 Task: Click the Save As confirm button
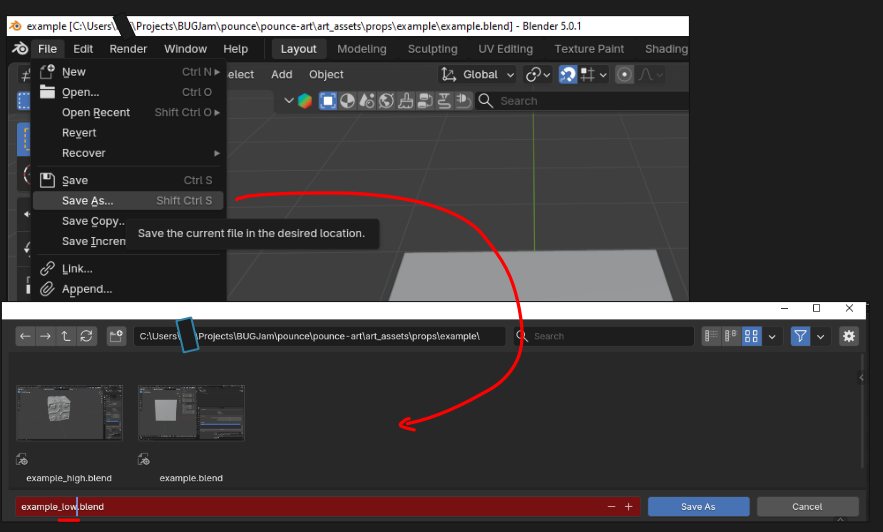[697, 507]
